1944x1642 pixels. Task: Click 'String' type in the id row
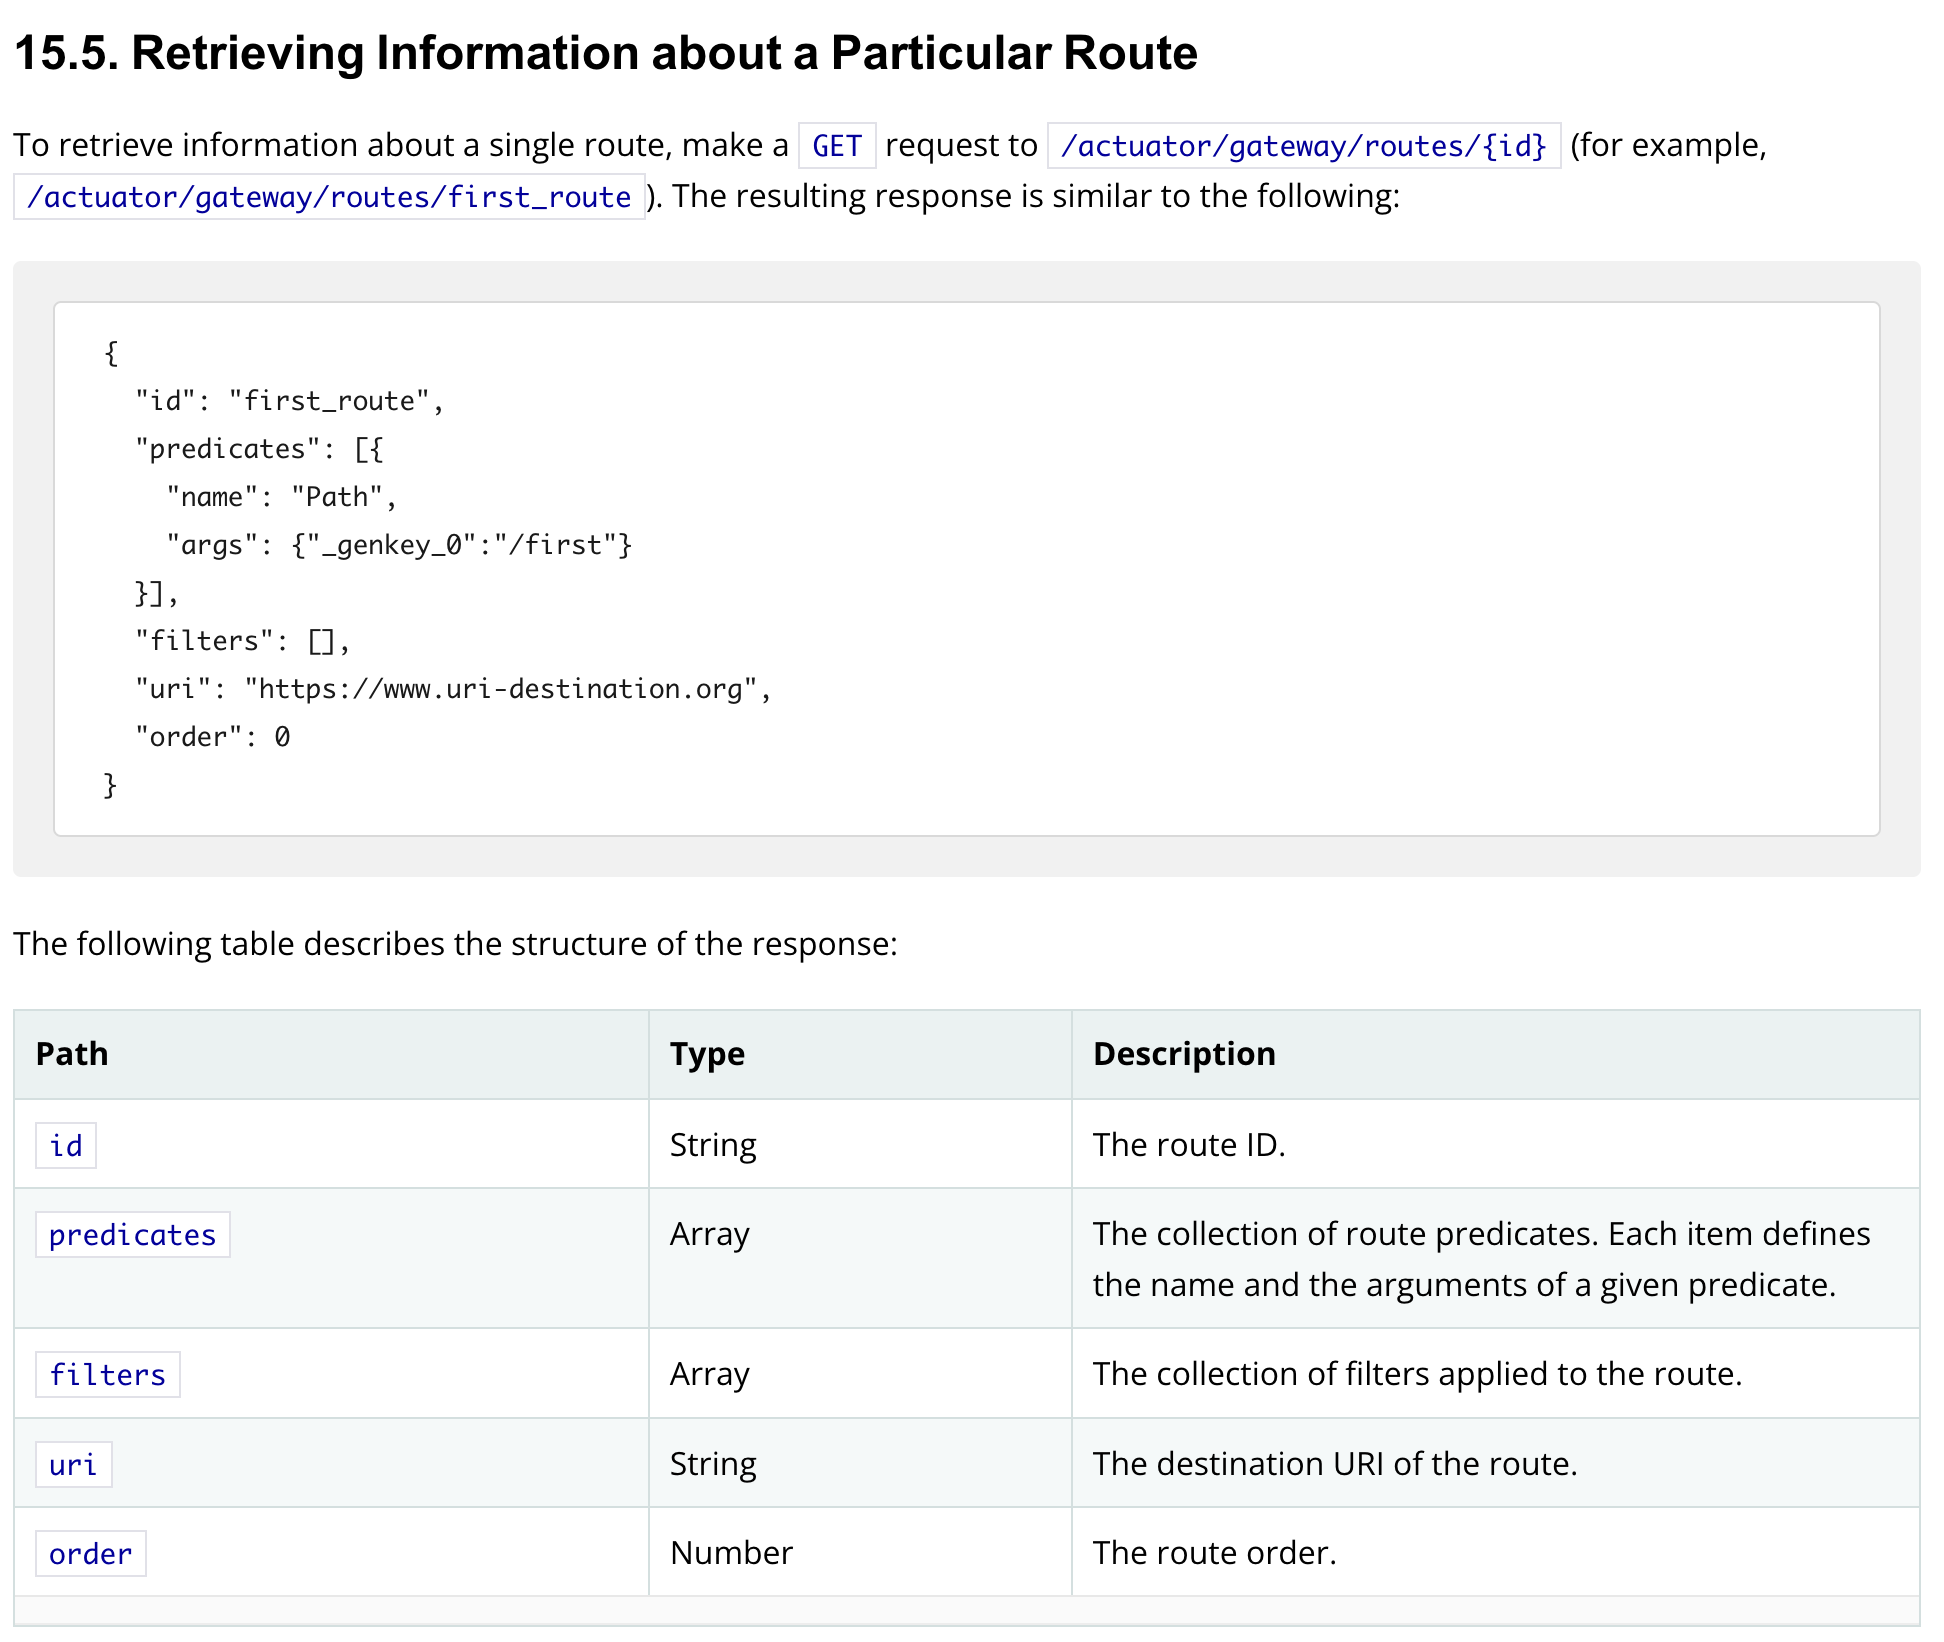(x=713, y=1145)
